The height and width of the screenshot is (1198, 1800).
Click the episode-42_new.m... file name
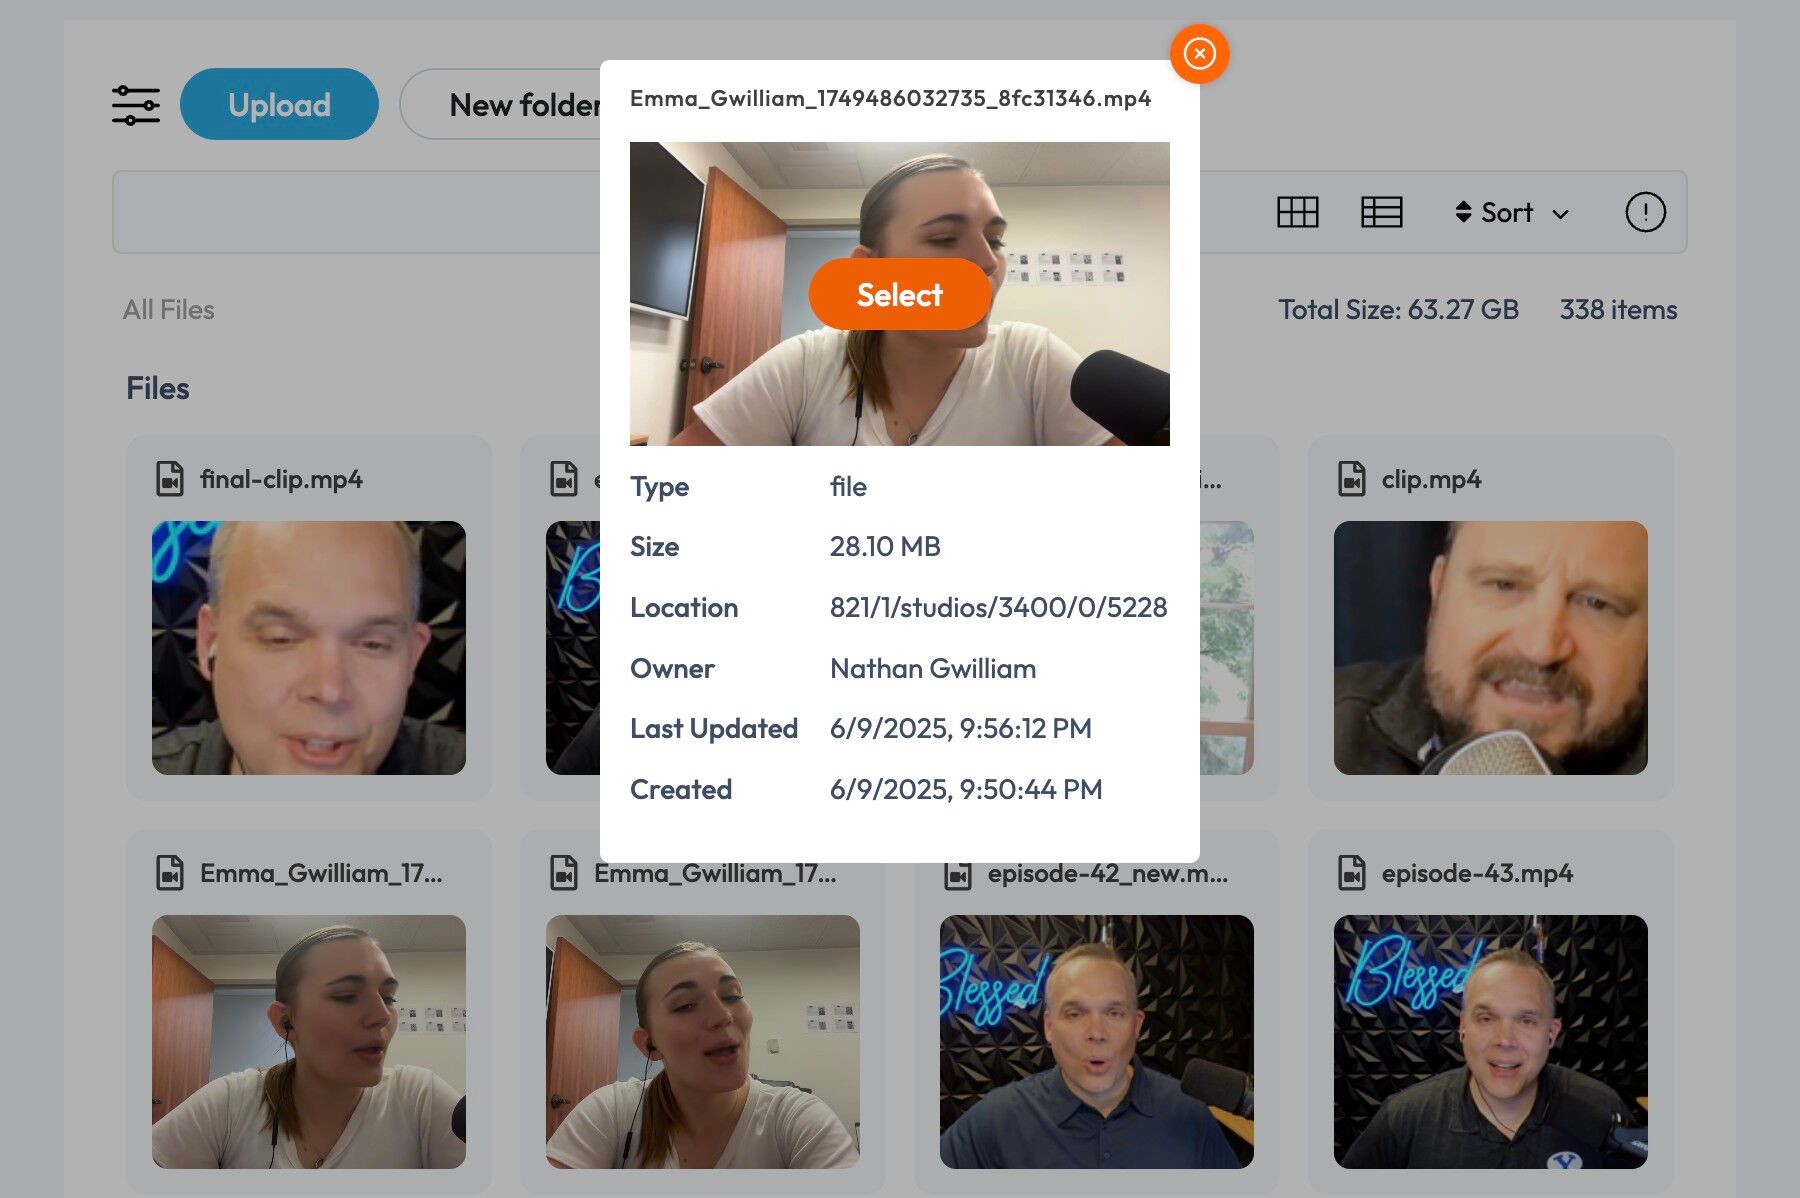[x=1108, y=874]
